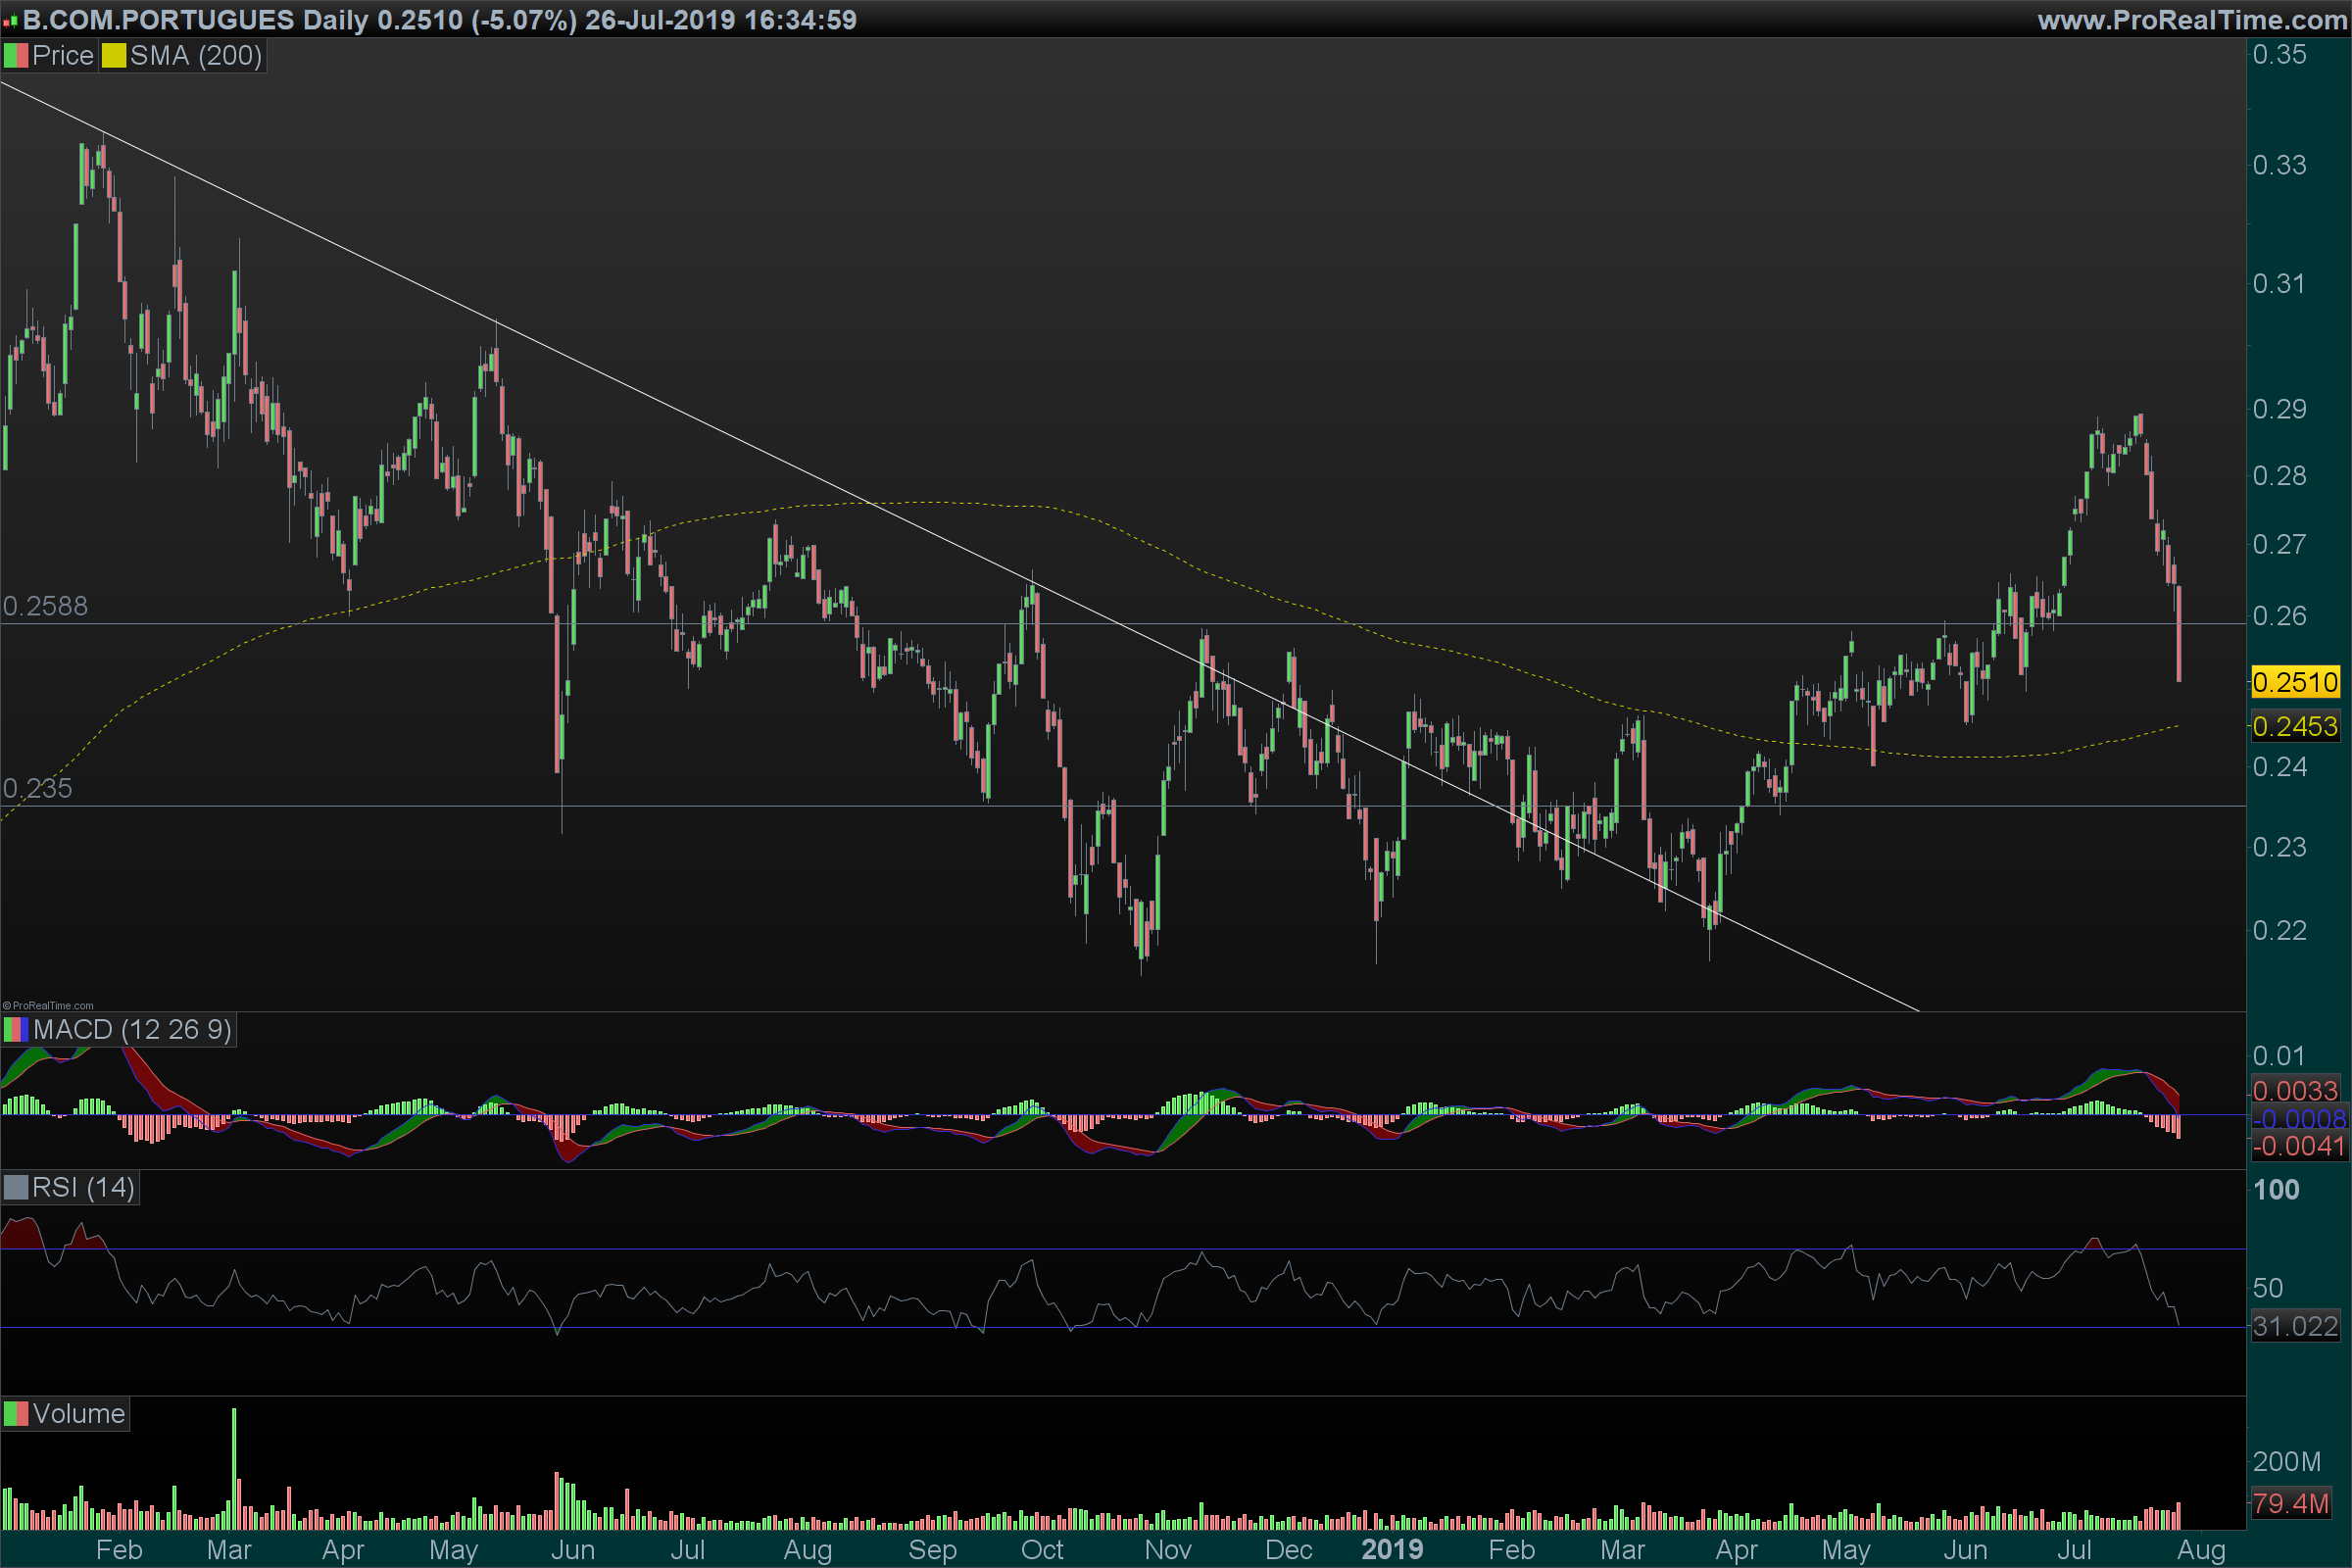Open the MACD (12 26 9) label
Viewport: 2352px width, 1568px height.
tap(132, 1030)
